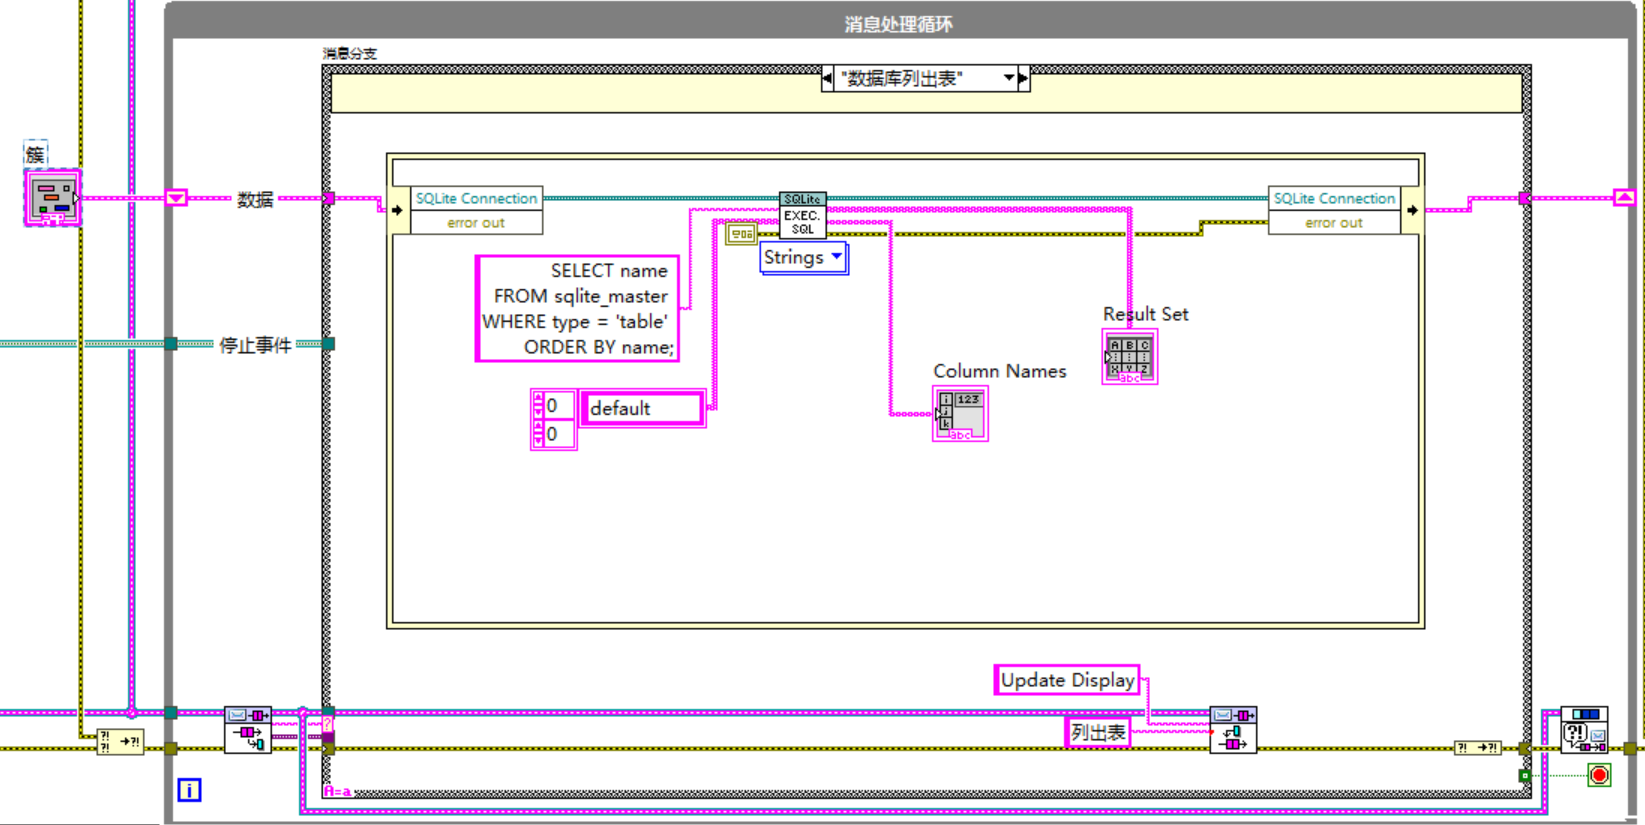This screenshot has height=825, width=1645.
Task: Click the 数据 wire label
Action: point(255,199)
